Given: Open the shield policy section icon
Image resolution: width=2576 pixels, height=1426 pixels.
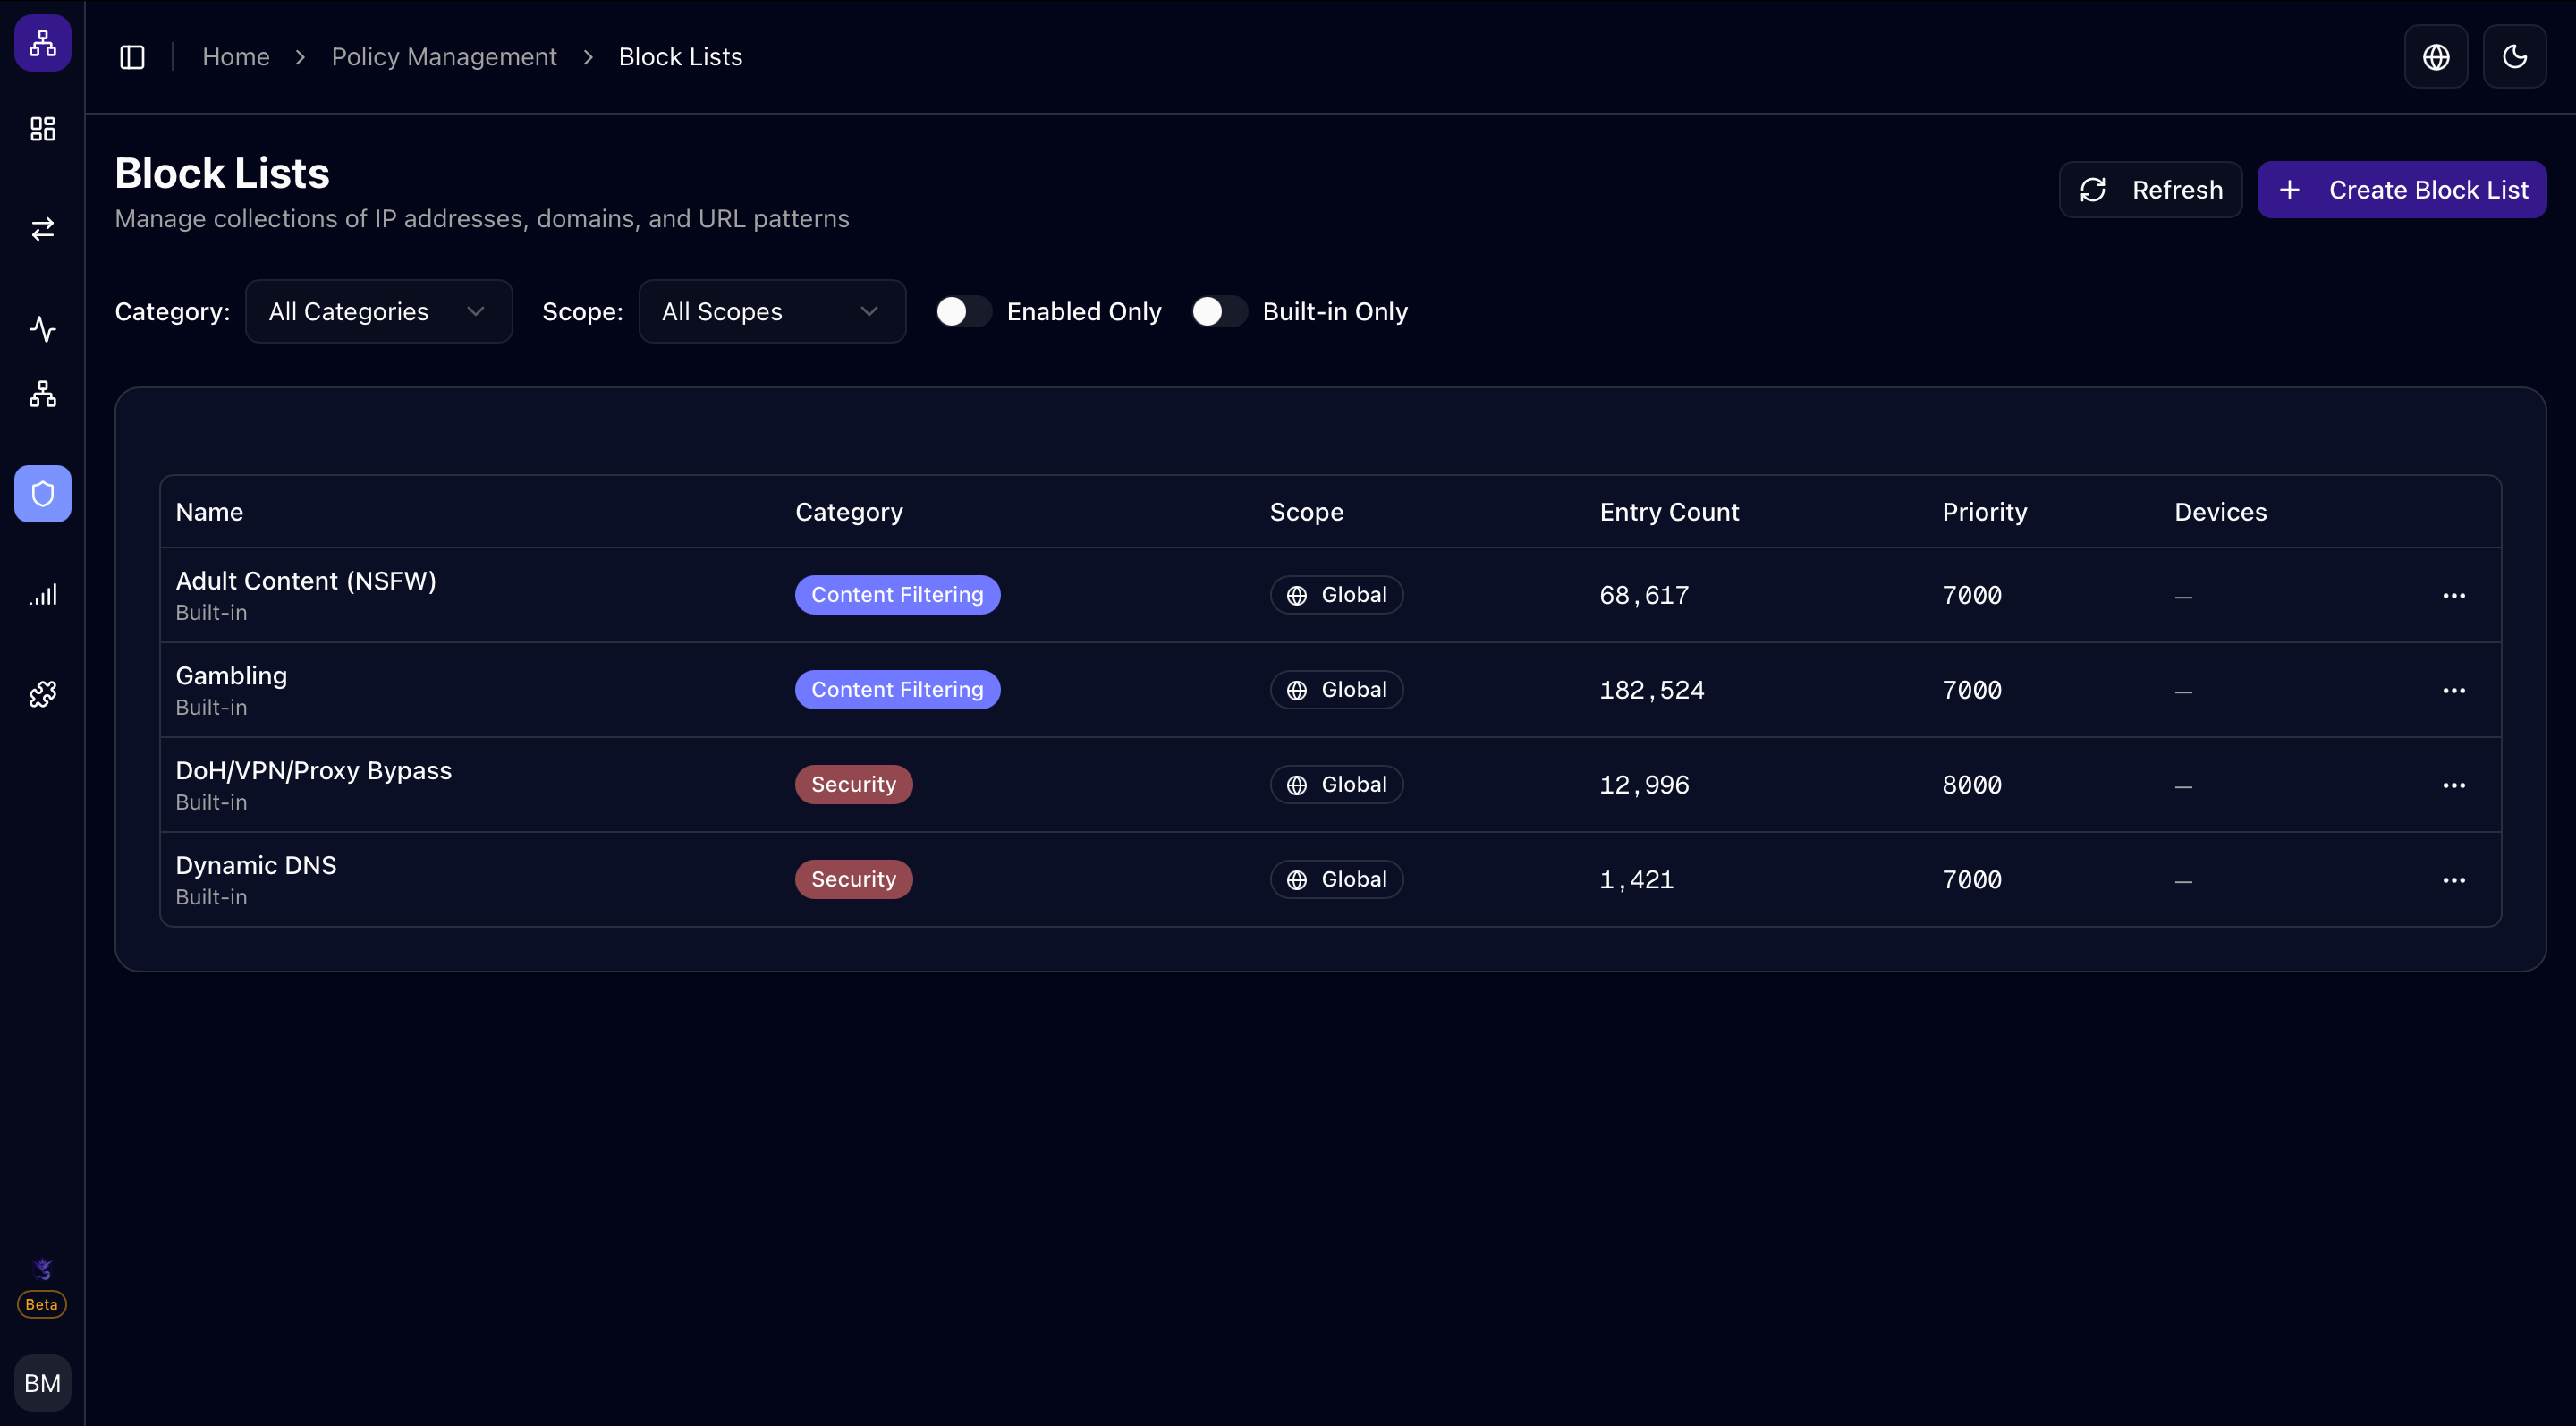Looking at the screenshot, I should pyautogui.click(x=42, y=493).
